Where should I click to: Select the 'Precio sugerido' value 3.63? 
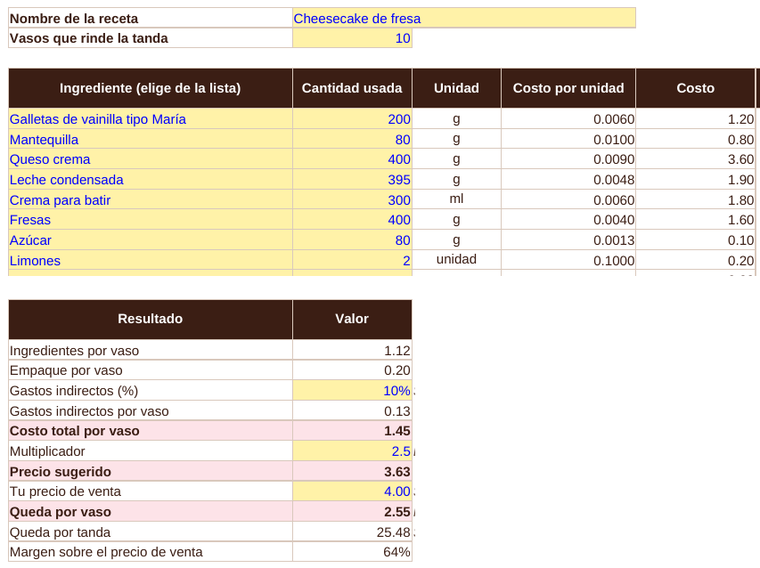tap(352, 471)
